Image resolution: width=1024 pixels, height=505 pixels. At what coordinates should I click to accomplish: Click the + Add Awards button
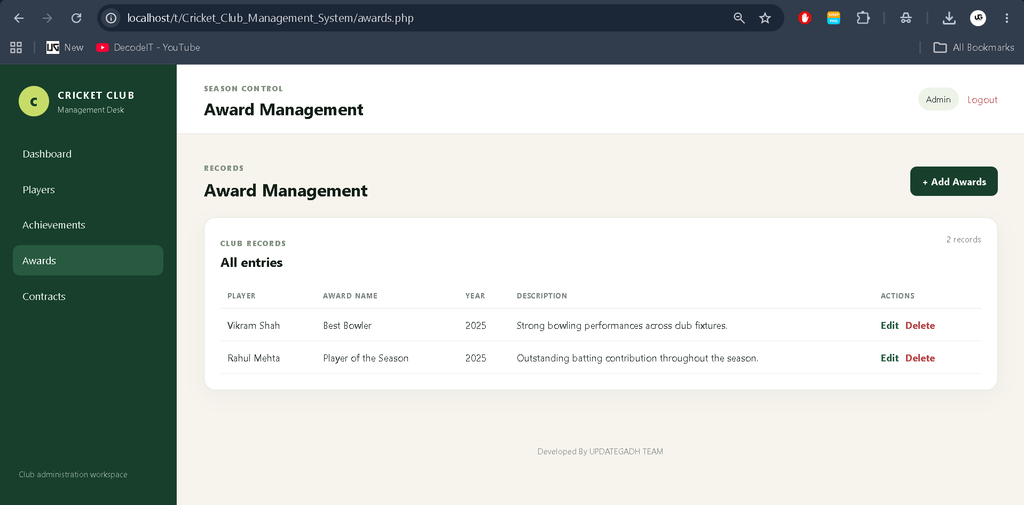point(954,182)
